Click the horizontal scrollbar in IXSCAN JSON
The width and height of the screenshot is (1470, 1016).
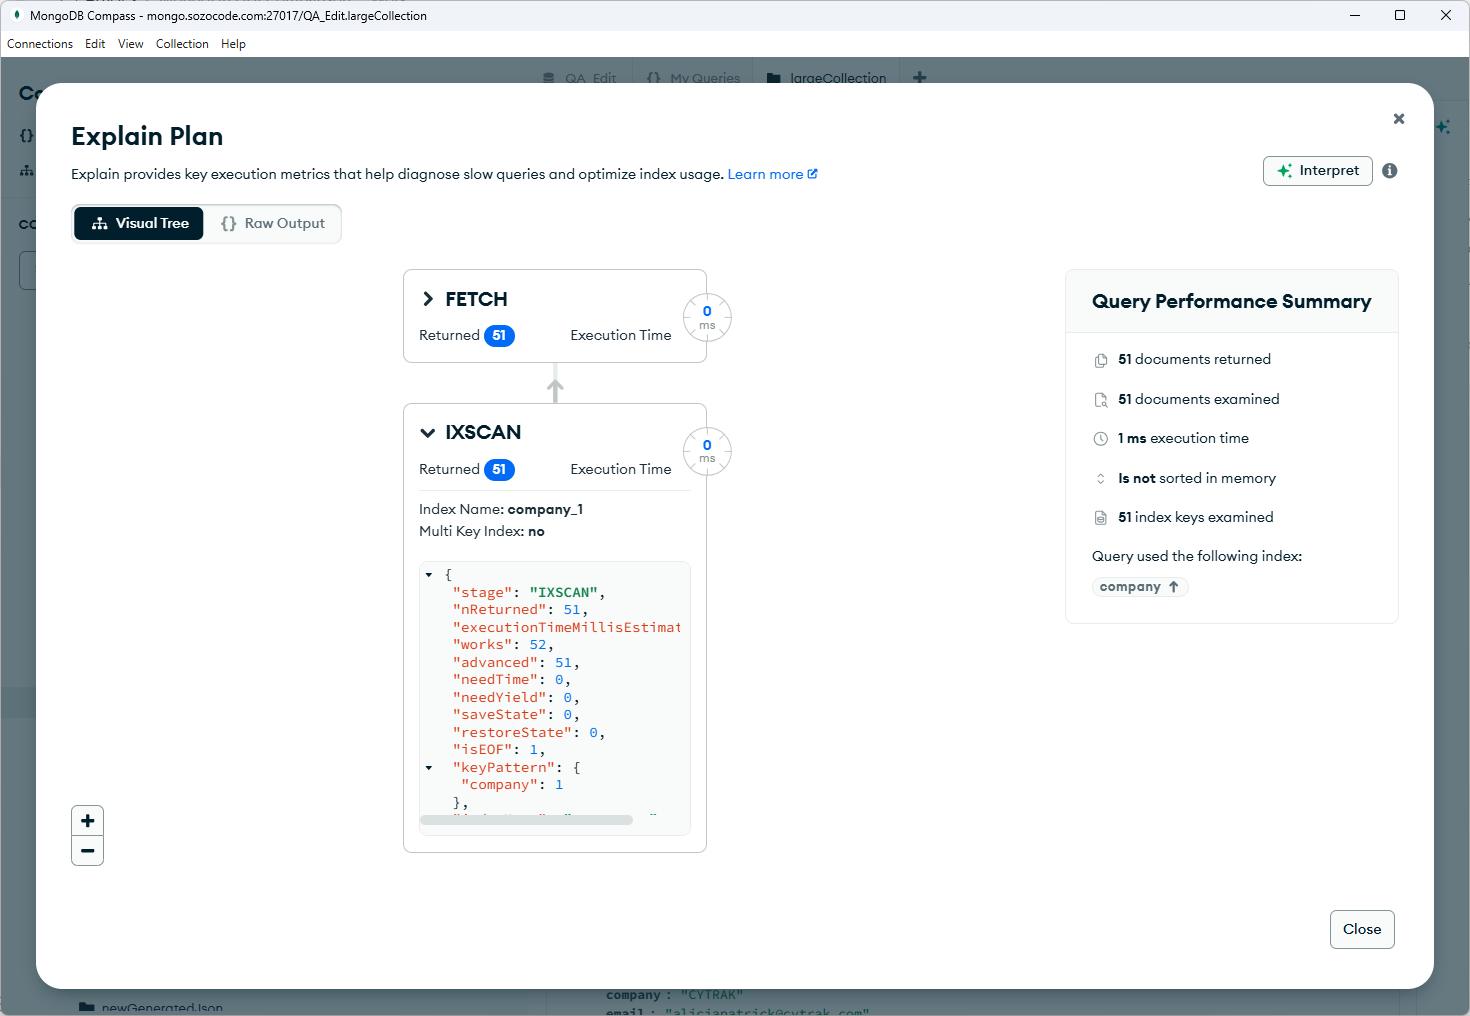coord(526,820)
